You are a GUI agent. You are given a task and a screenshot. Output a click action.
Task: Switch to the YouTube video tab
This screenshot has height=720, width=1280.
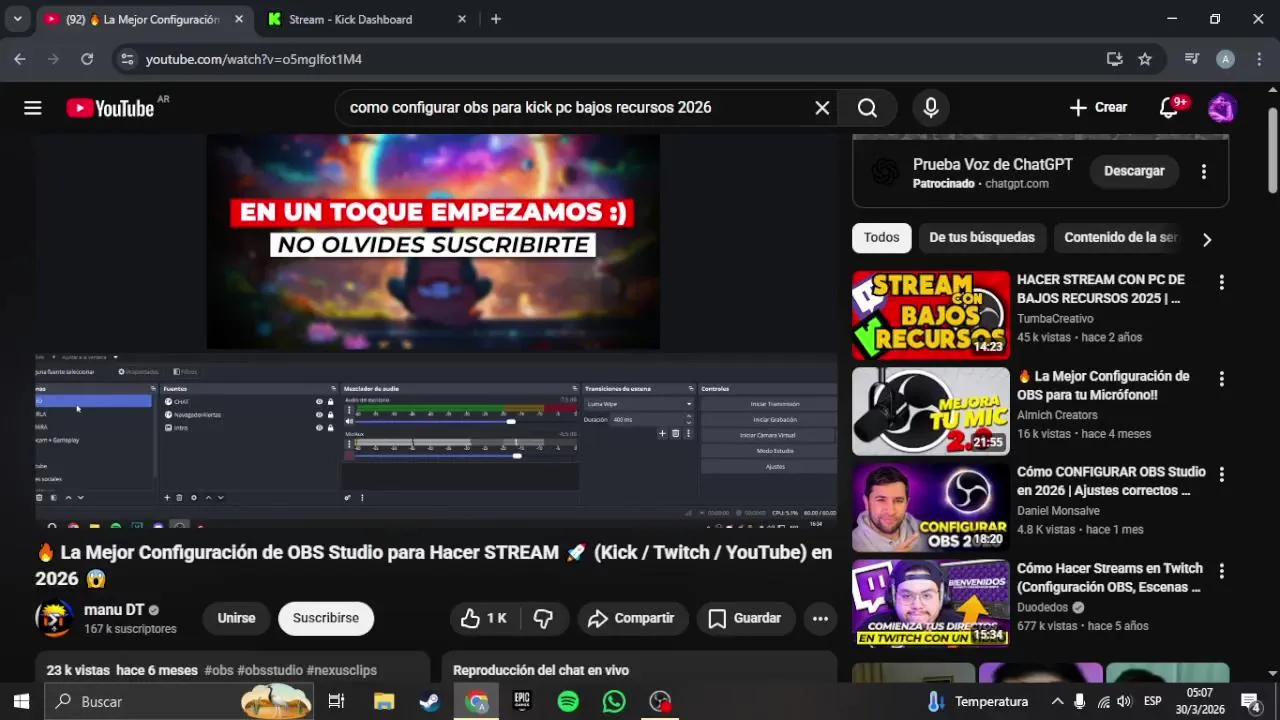tap(144, 19)
